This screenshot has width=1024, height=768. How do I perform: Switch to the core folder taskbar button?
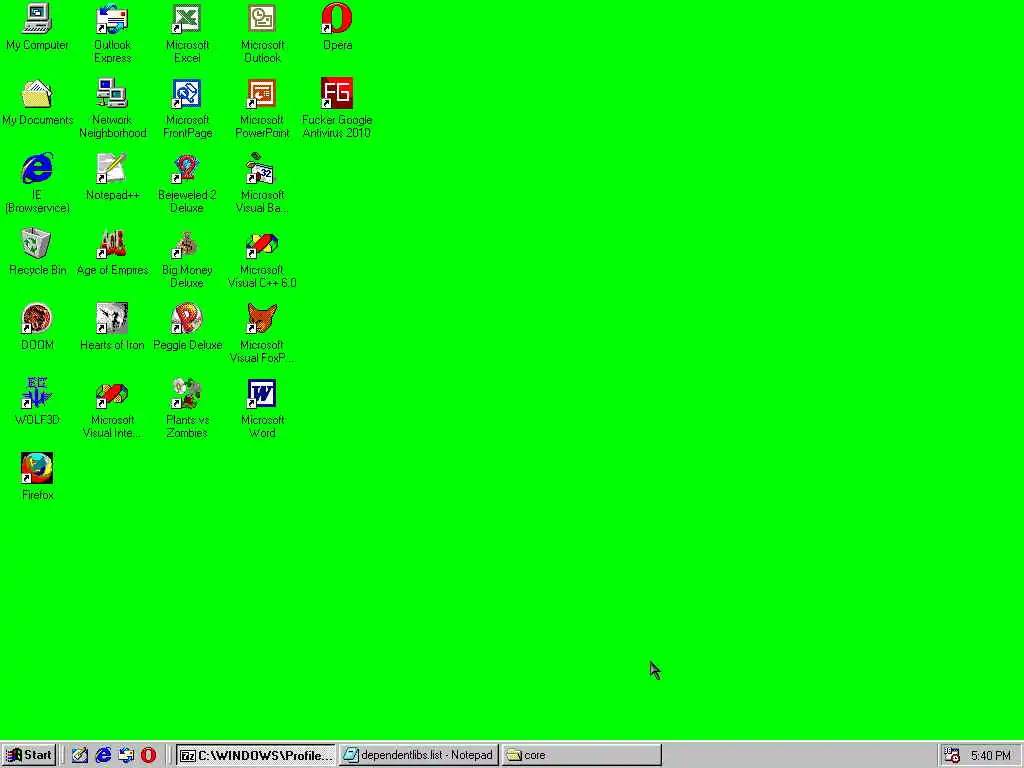582,755
